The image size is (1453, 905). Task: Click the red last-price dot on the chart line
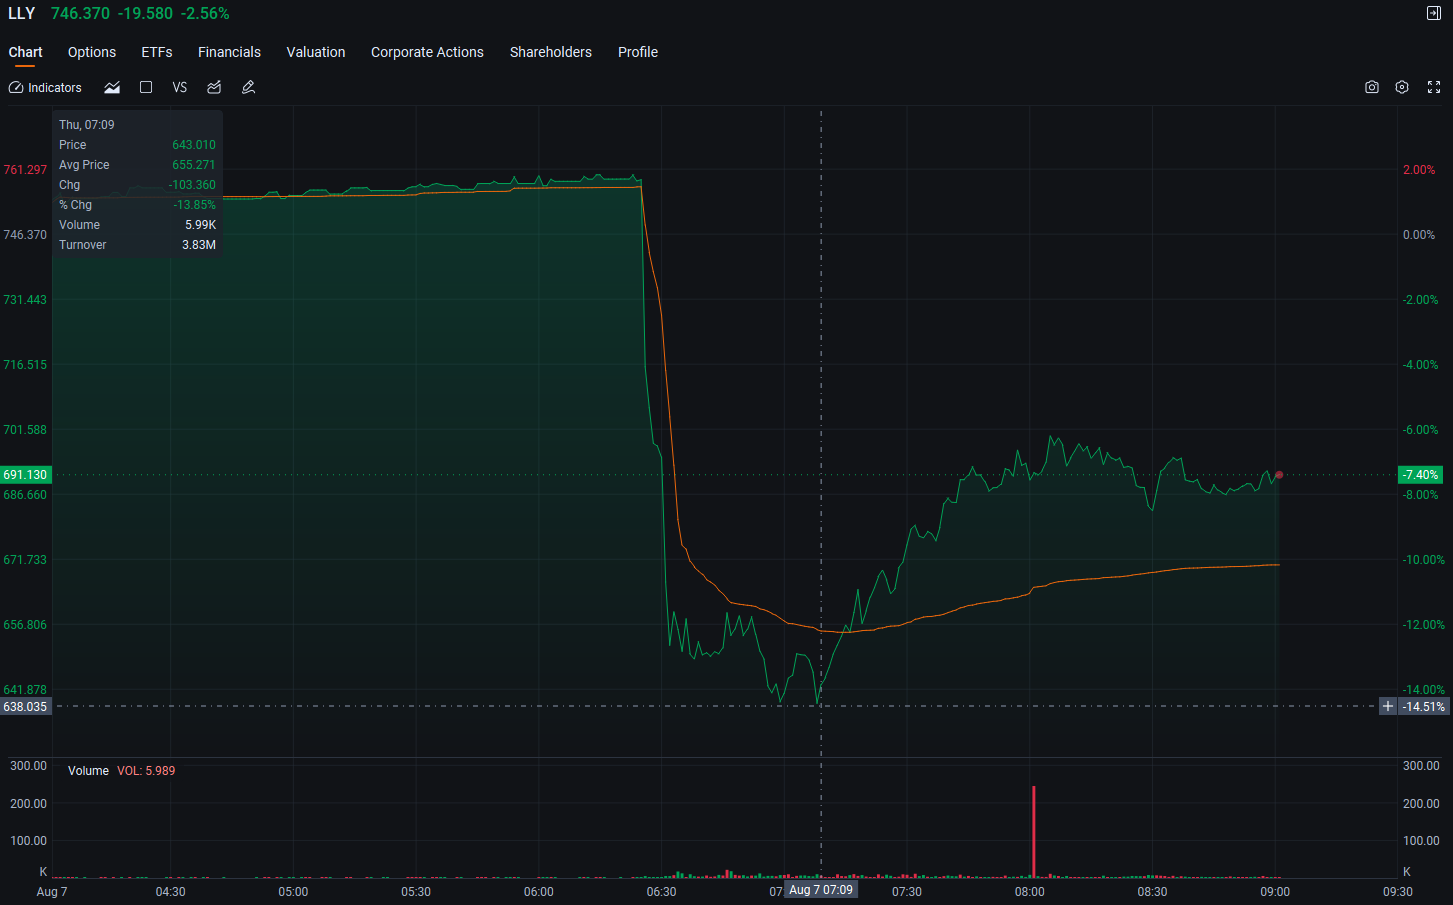point(1279,475)
